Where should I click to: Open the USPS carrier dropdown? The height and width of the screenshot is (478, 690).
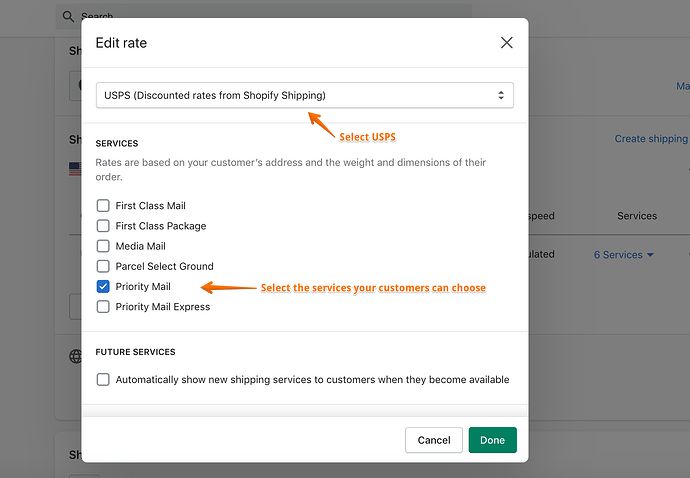(305, 95)
